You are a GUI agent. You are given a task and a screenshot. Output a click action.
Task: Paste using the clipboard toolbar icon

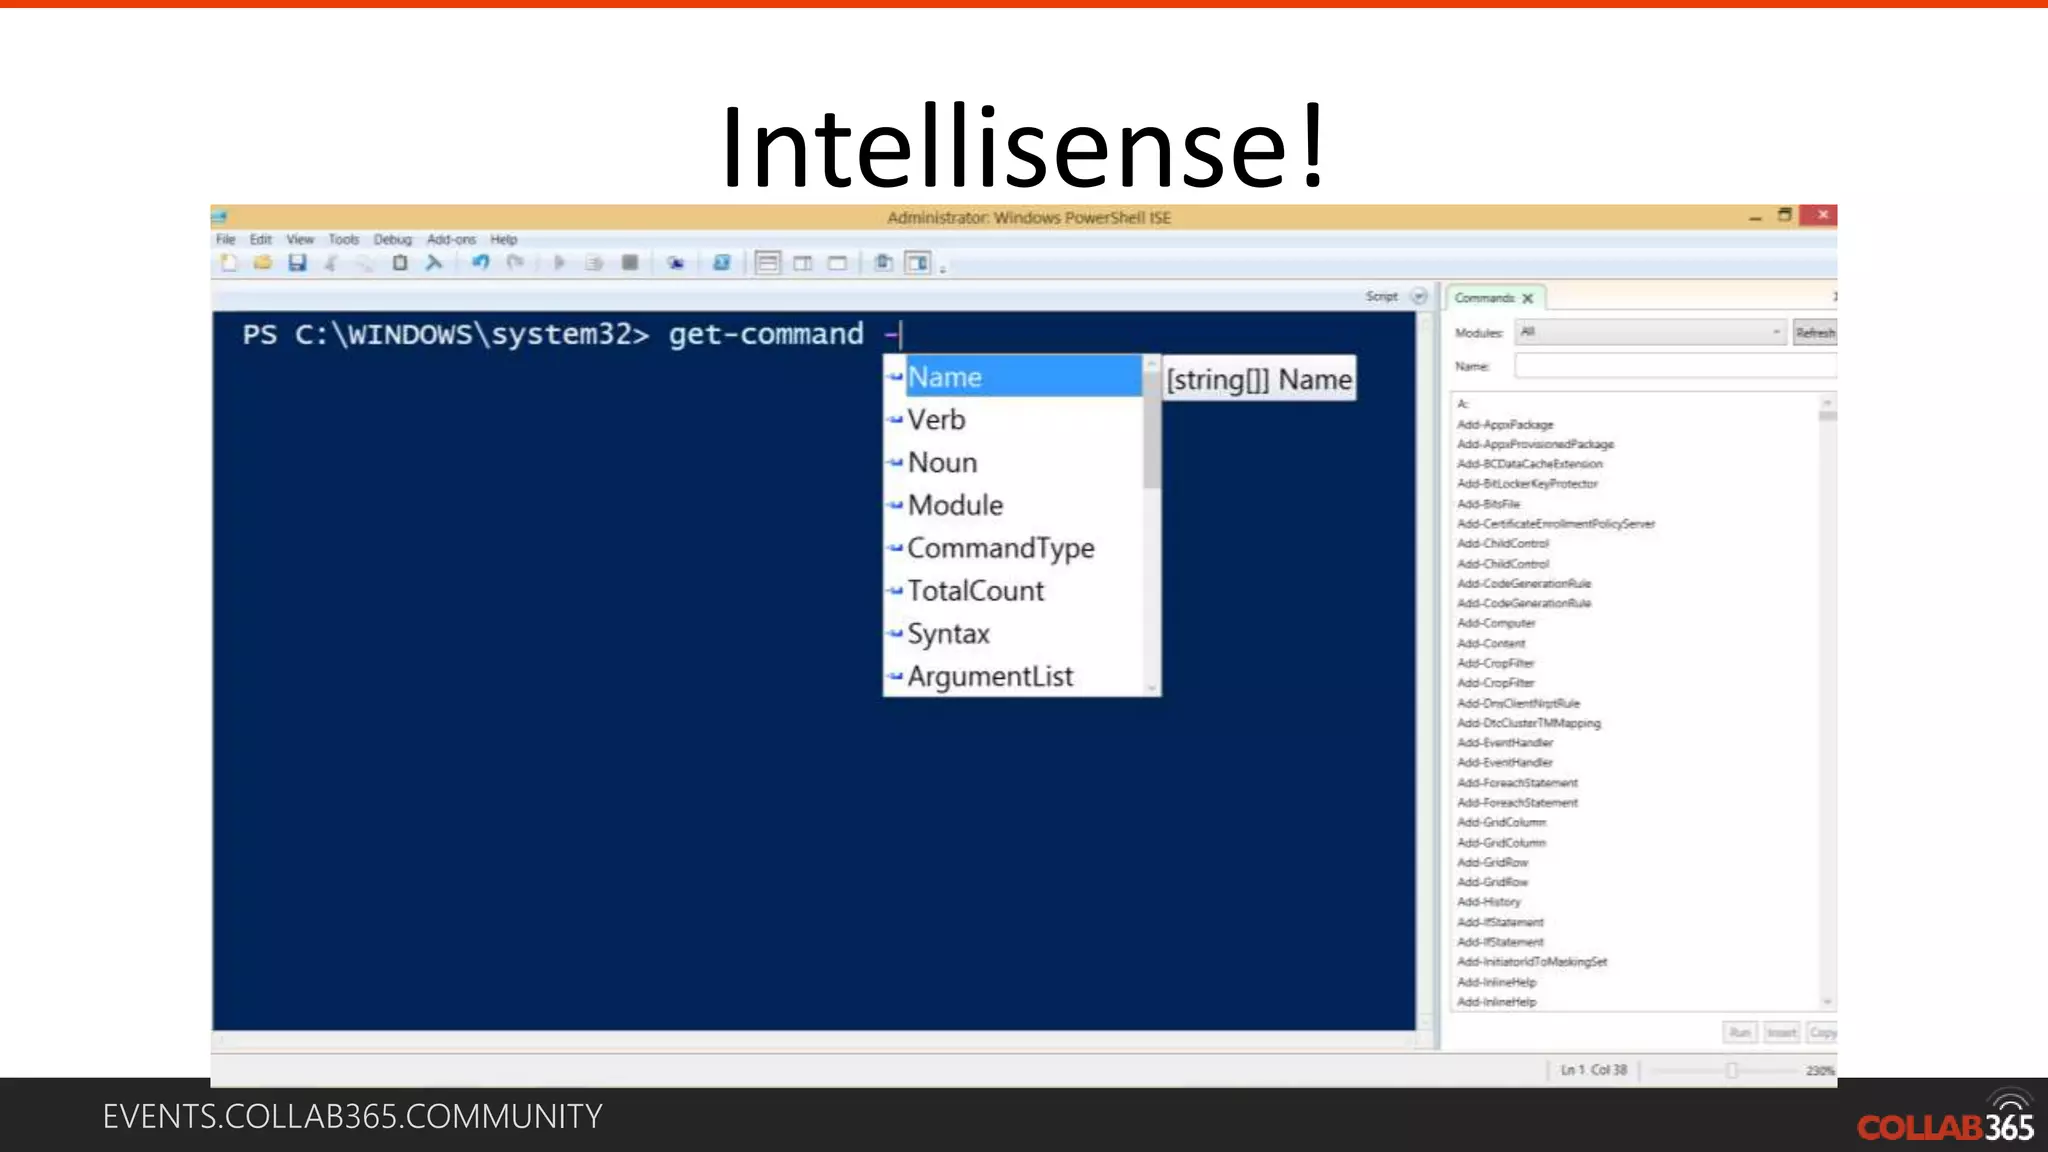point(399,263)
